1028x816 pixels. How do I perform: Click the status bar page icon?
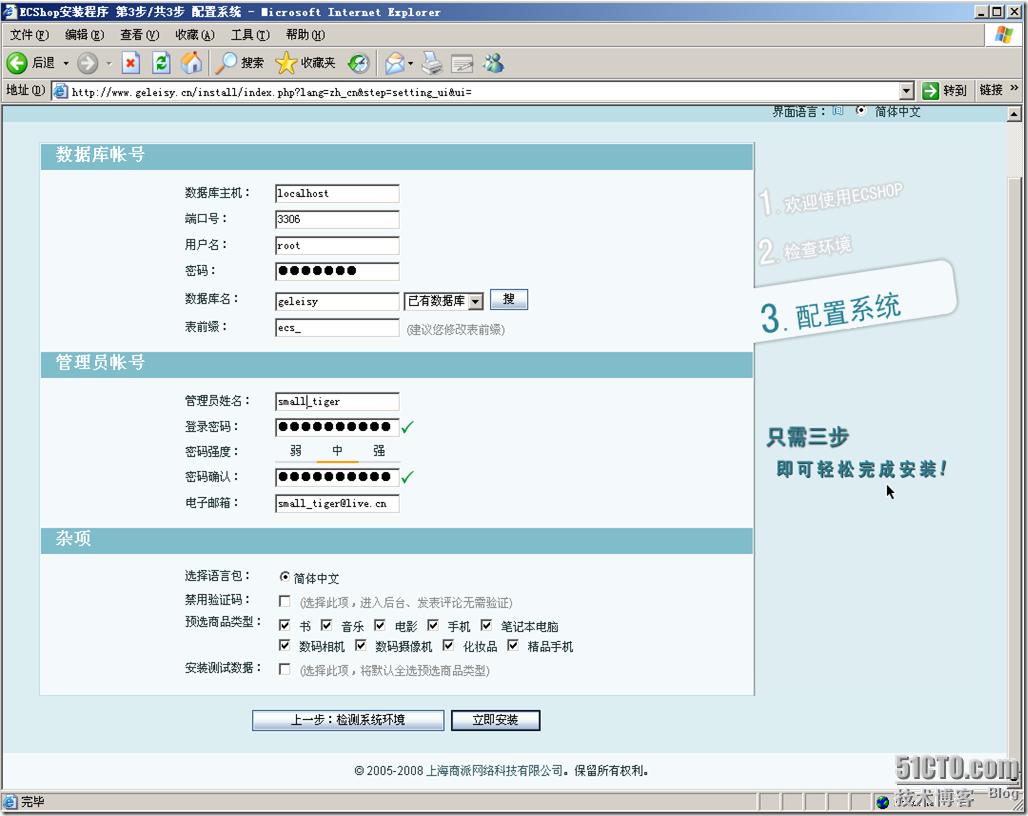pyautogui.click(x=10, y=801)
